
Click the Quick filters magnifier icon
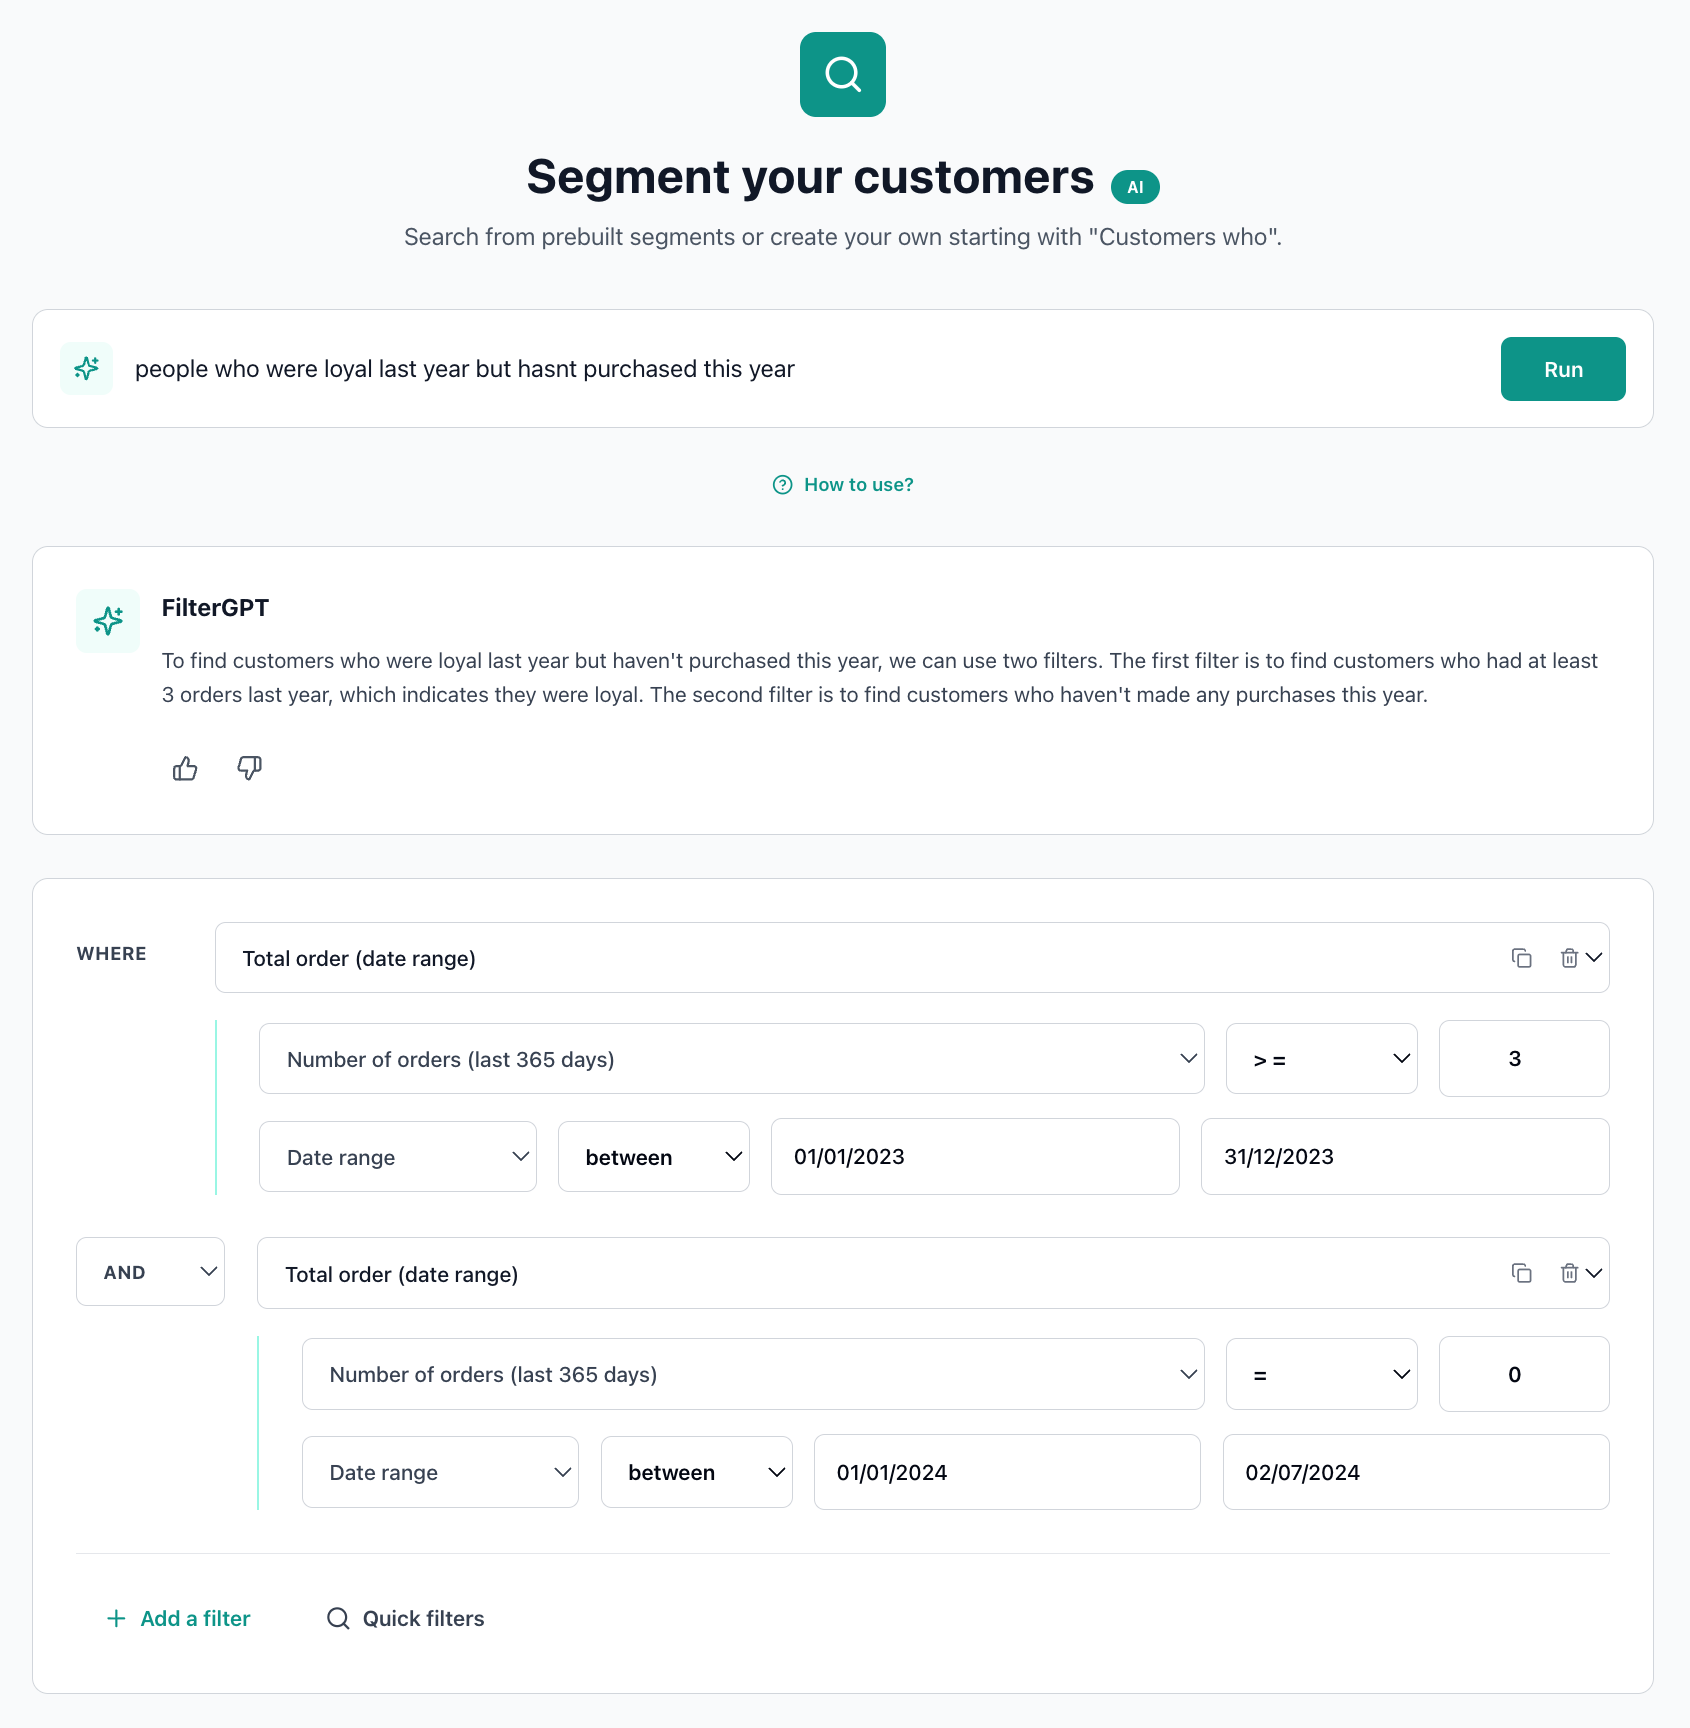pyautogui.click(x=337, y=1617)
